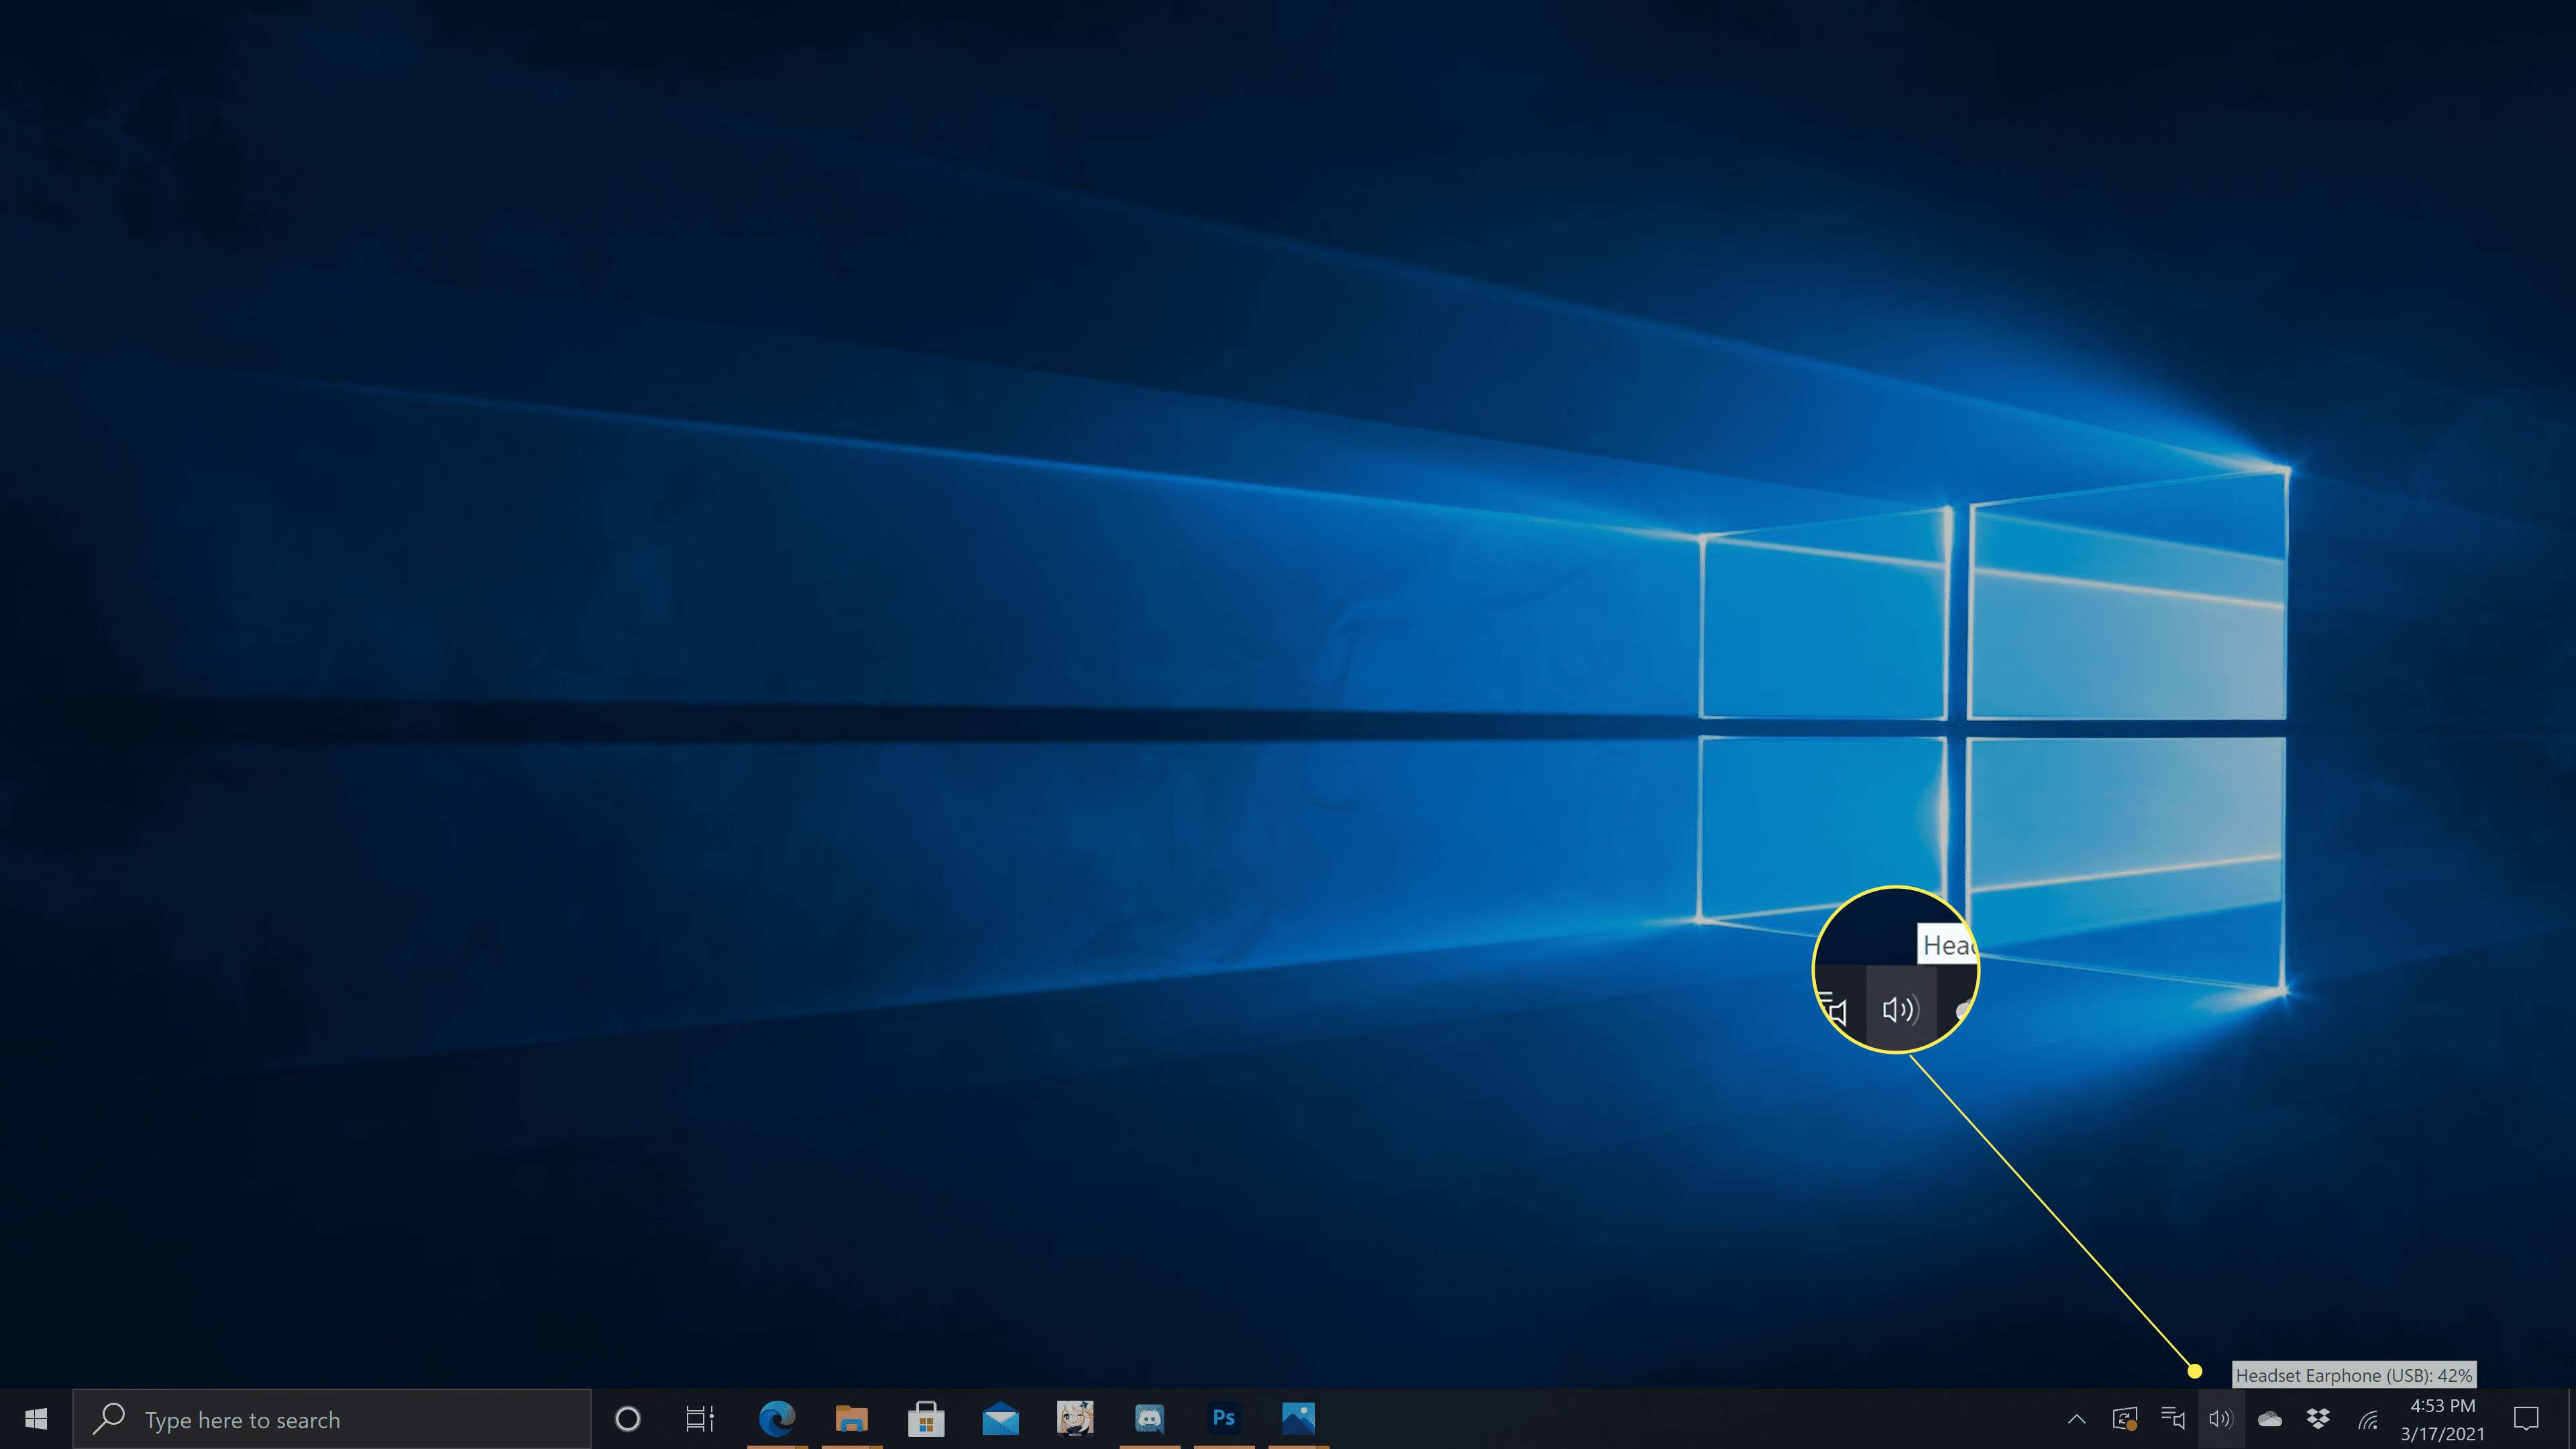The height and width of the screenshot is (1449, 2576).
Task: Switch to Photoshop on the taskbar
Action: (x=1224, y=1419)
